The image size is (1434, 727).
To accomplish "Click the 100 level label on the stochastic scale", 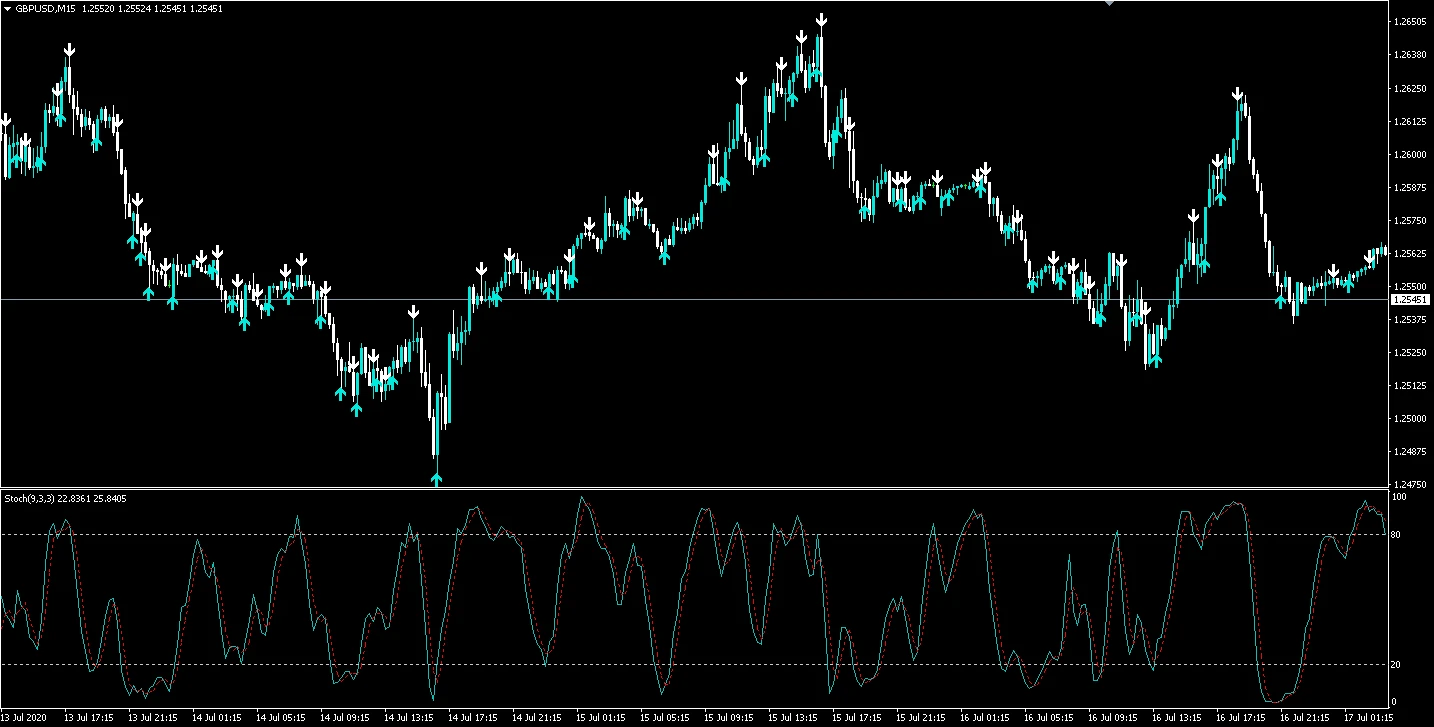I will [x=1398, y=497].
